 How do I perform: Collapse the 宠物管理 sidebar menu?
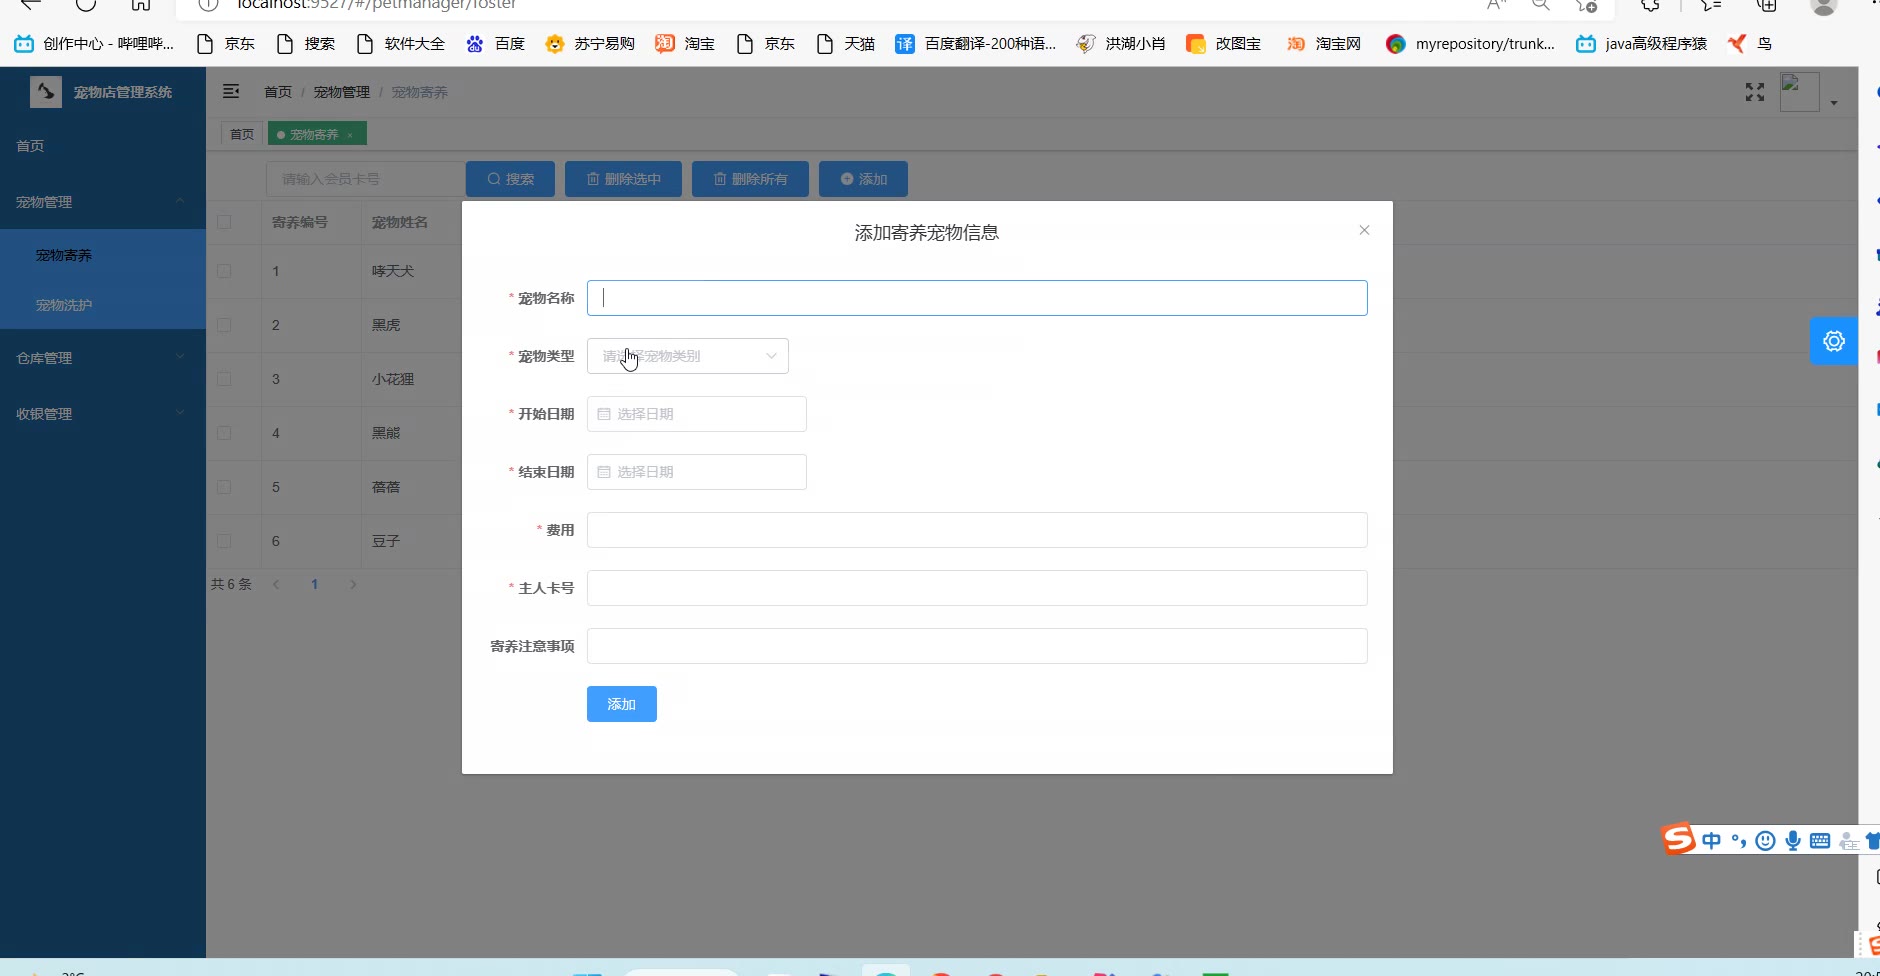[103, 202]
